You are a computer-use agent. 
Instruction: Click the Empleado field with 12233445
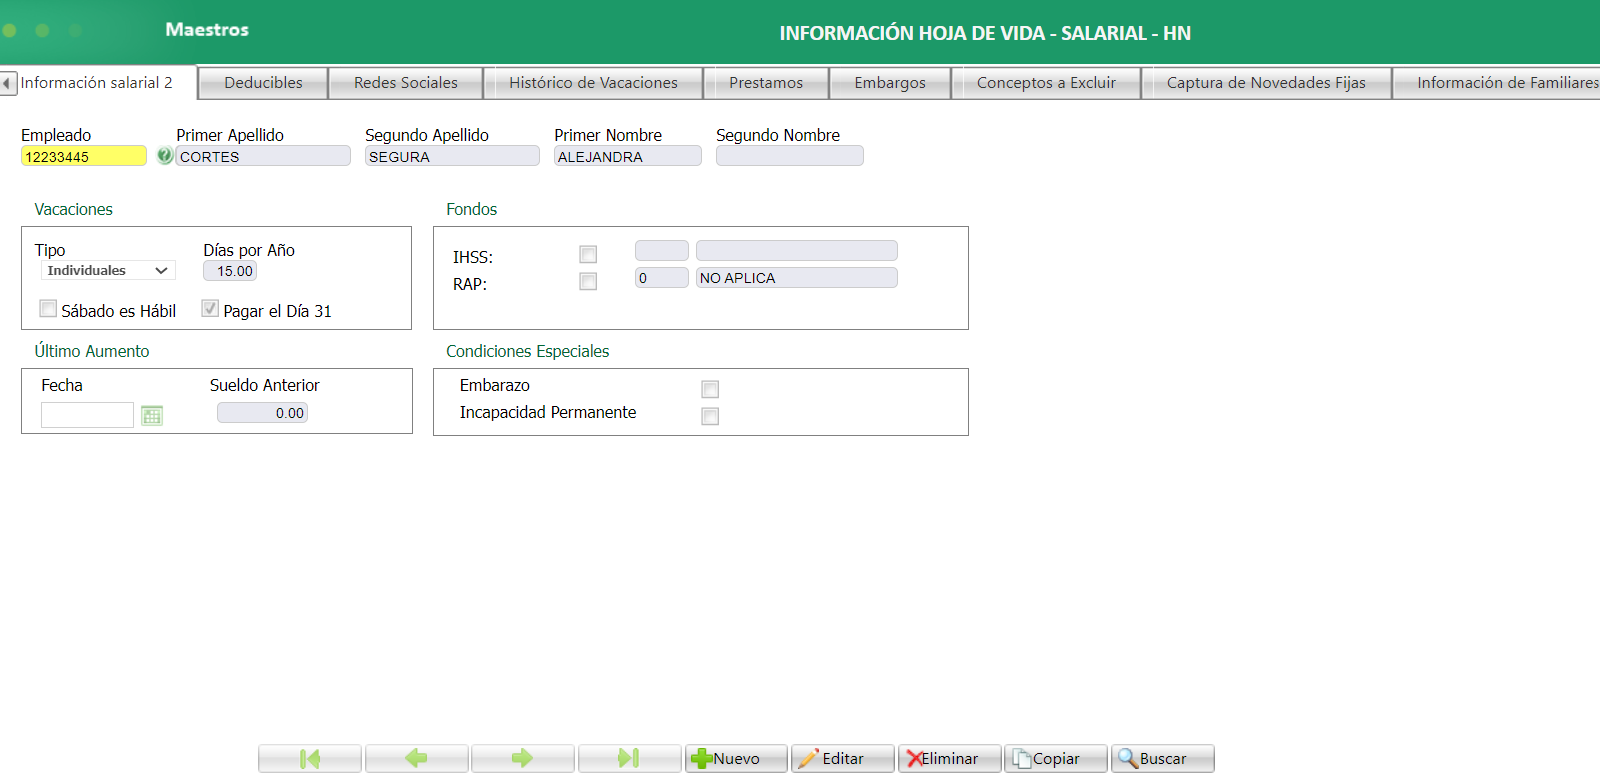coord(84,156)
